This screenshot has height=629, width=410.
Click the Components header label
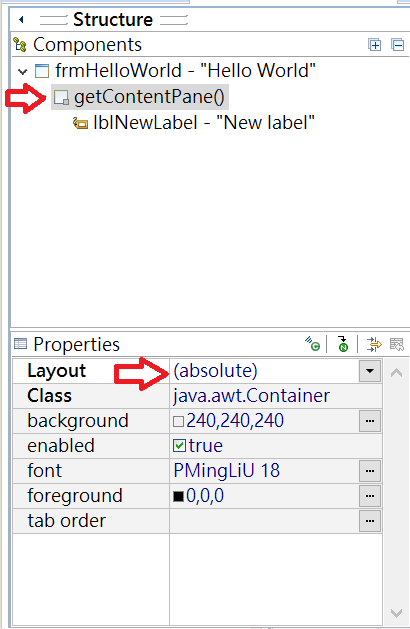(87, 45)
